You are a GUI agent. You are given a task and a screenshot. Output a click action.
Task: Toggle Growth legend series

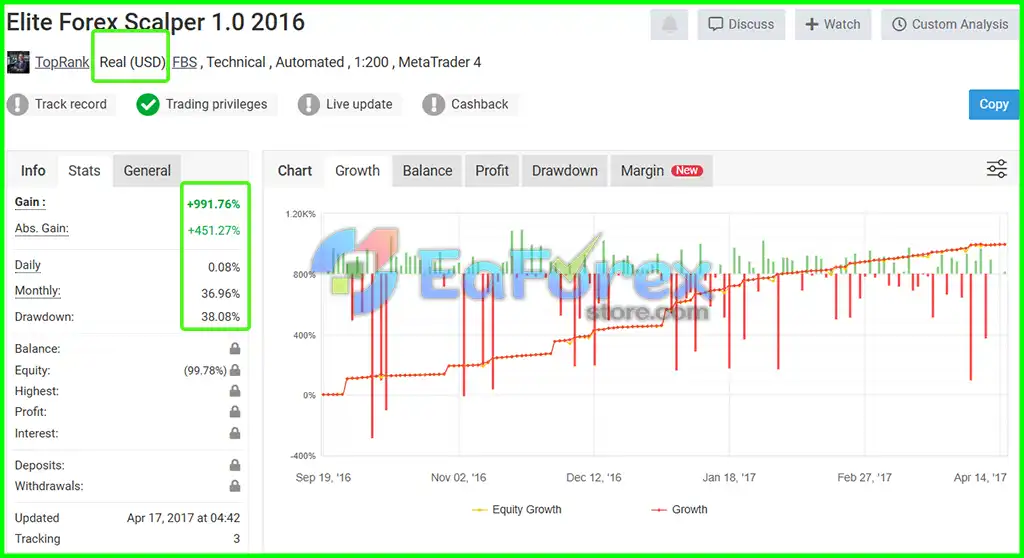point(679,510)
